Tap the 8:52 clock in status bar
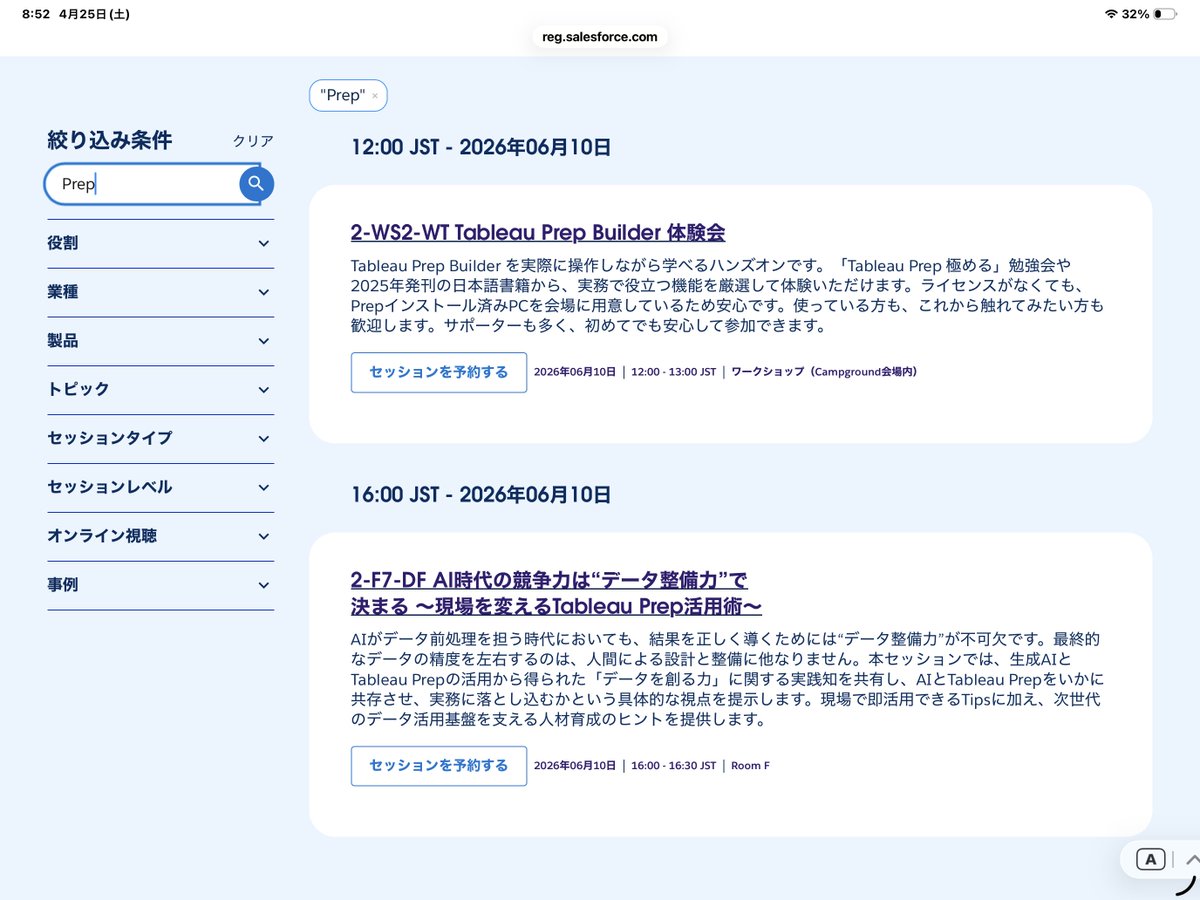This screenshot has height=900, width=1200. pos(36,14)
